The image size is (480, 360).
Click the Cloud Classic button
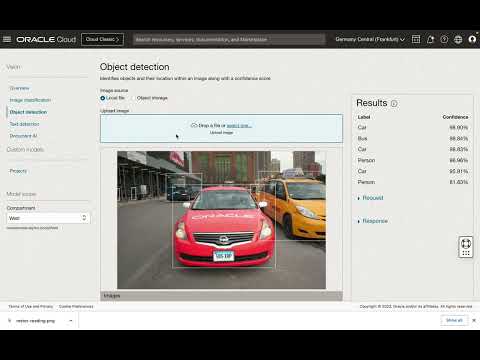102,39
